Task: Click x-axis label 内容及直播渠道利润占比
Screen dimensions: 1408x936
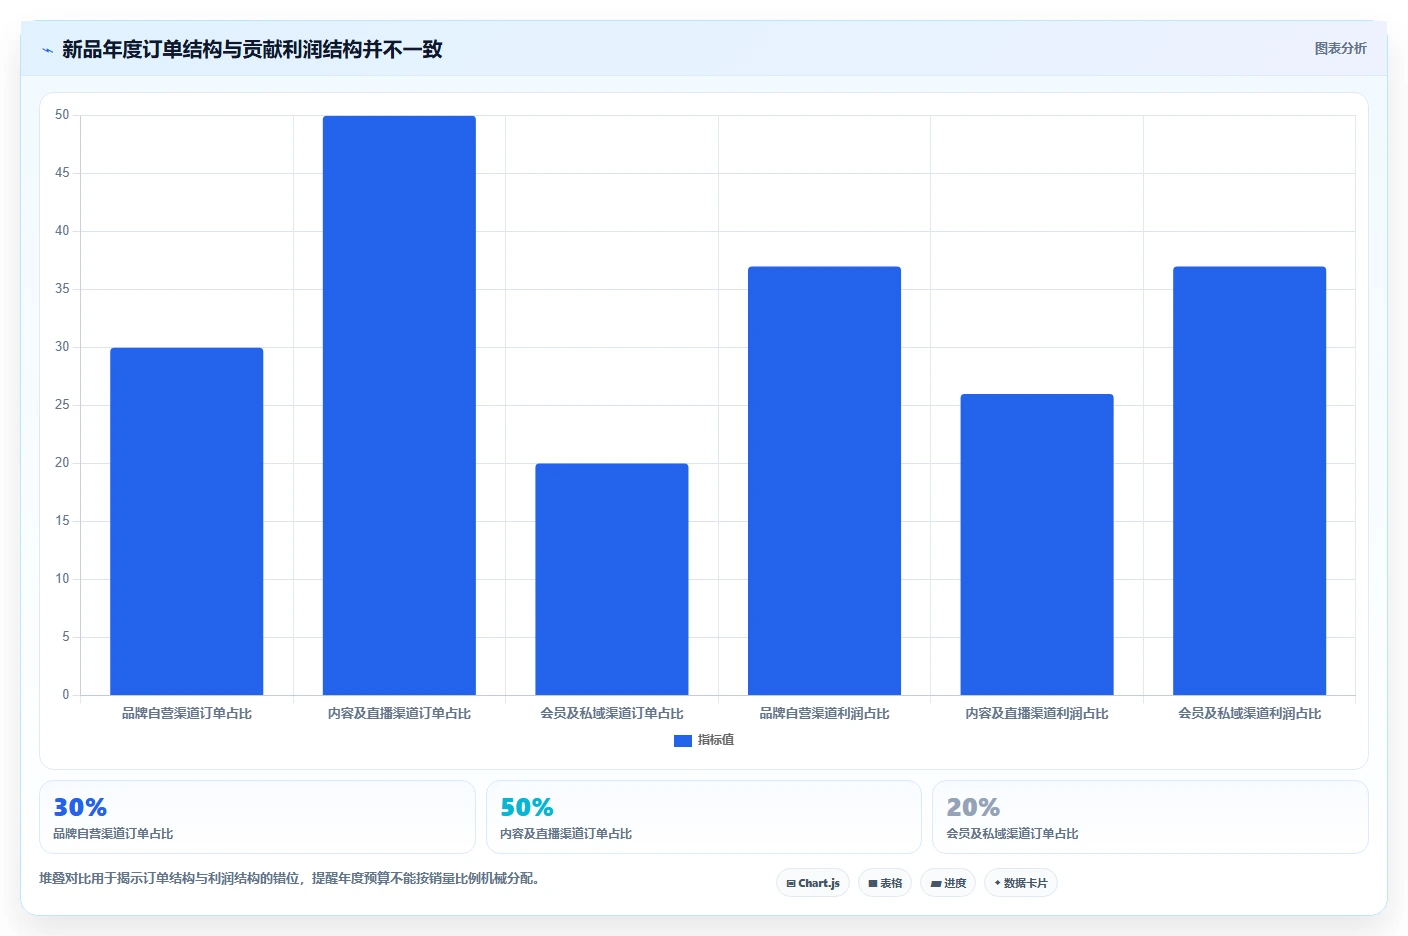Action: click(x=1037, y=713)
